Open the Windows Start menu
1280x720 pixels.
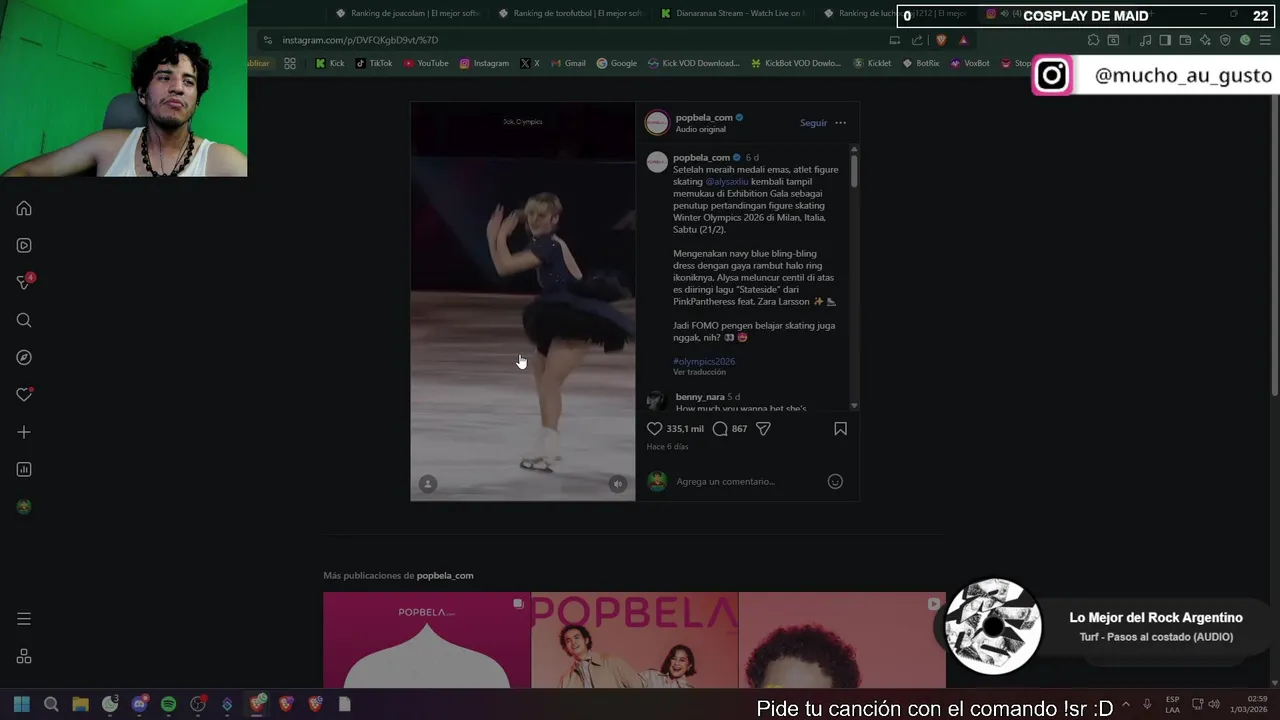(21, 704)
